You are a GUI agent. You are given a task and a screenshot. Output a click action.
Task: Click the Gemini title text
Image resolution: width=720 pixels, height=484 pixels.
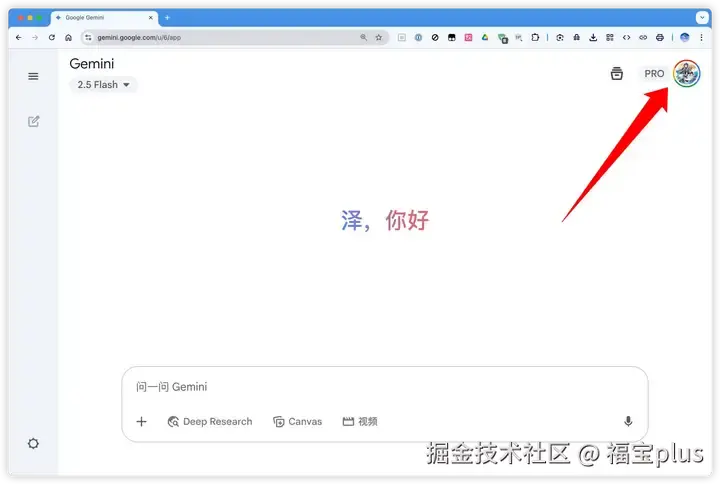92,64
